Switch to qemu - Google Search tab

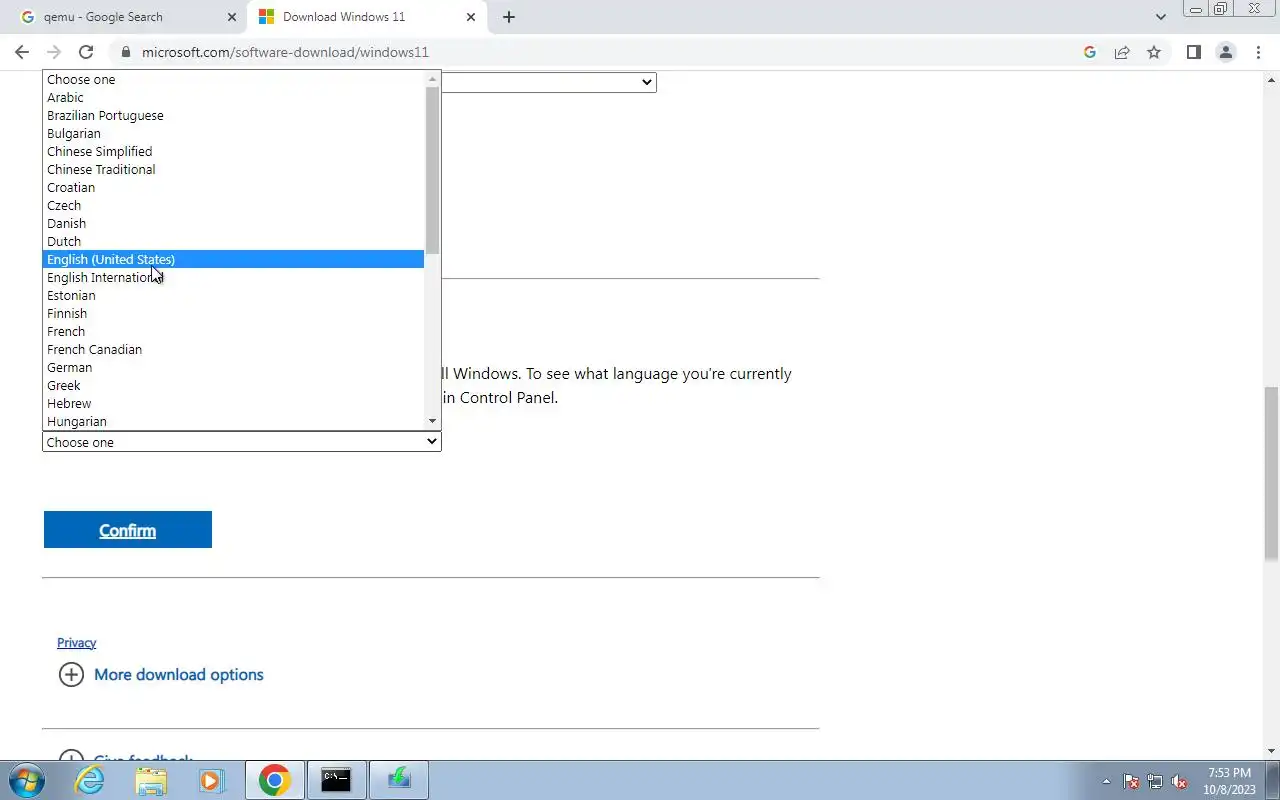pyautogui.click(x=126, y=17)
